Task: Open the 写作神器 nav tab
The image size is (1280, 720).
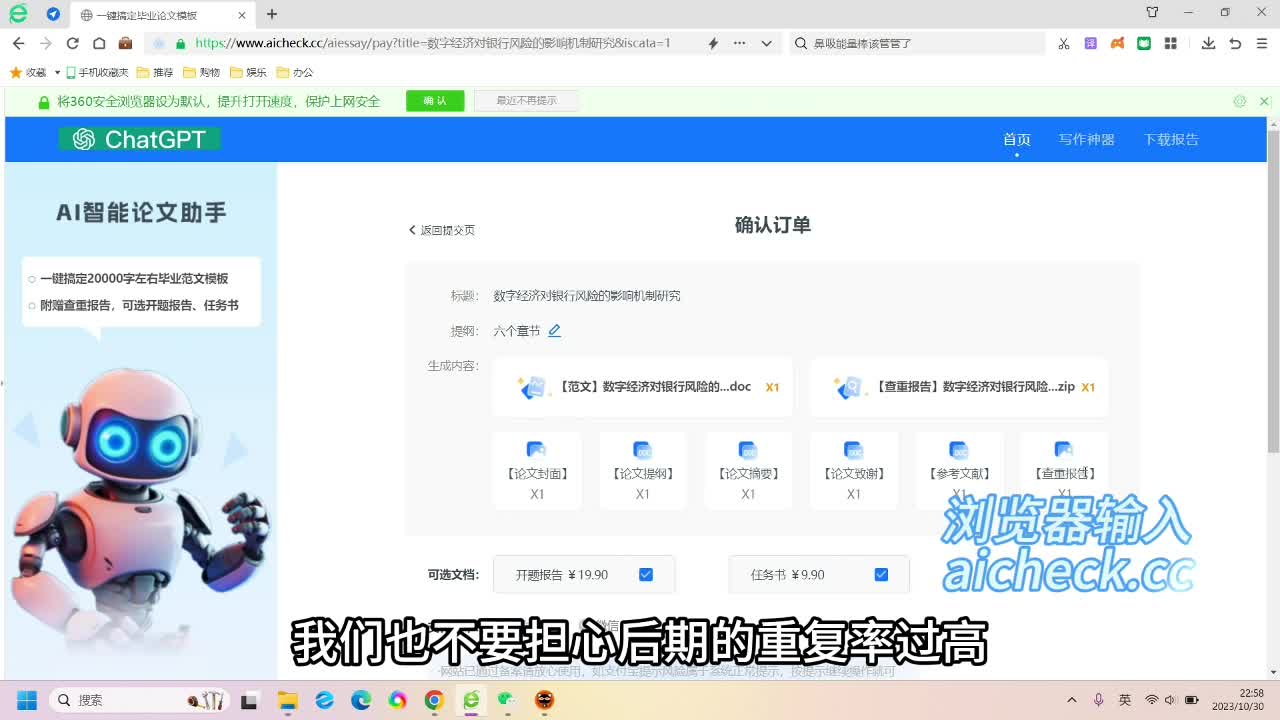Action: click(x=1086, y=140)
